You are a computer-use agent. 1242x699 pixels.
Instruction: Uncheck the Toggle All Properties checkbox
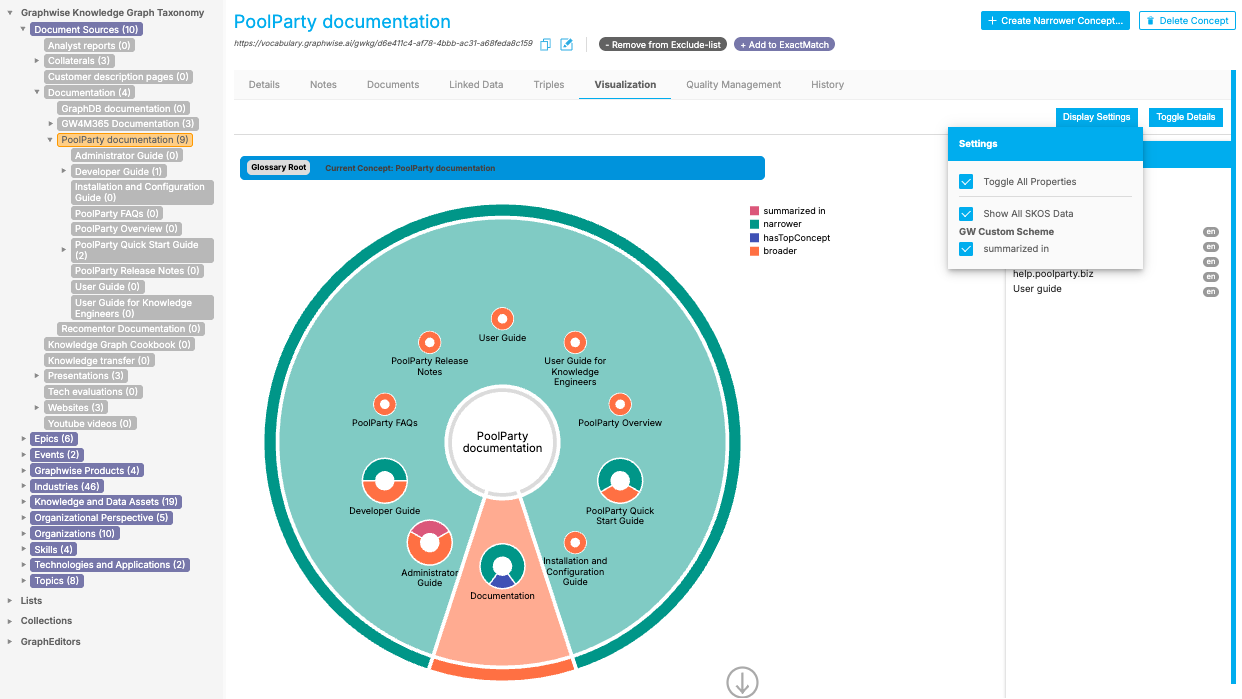click(966, 182)
